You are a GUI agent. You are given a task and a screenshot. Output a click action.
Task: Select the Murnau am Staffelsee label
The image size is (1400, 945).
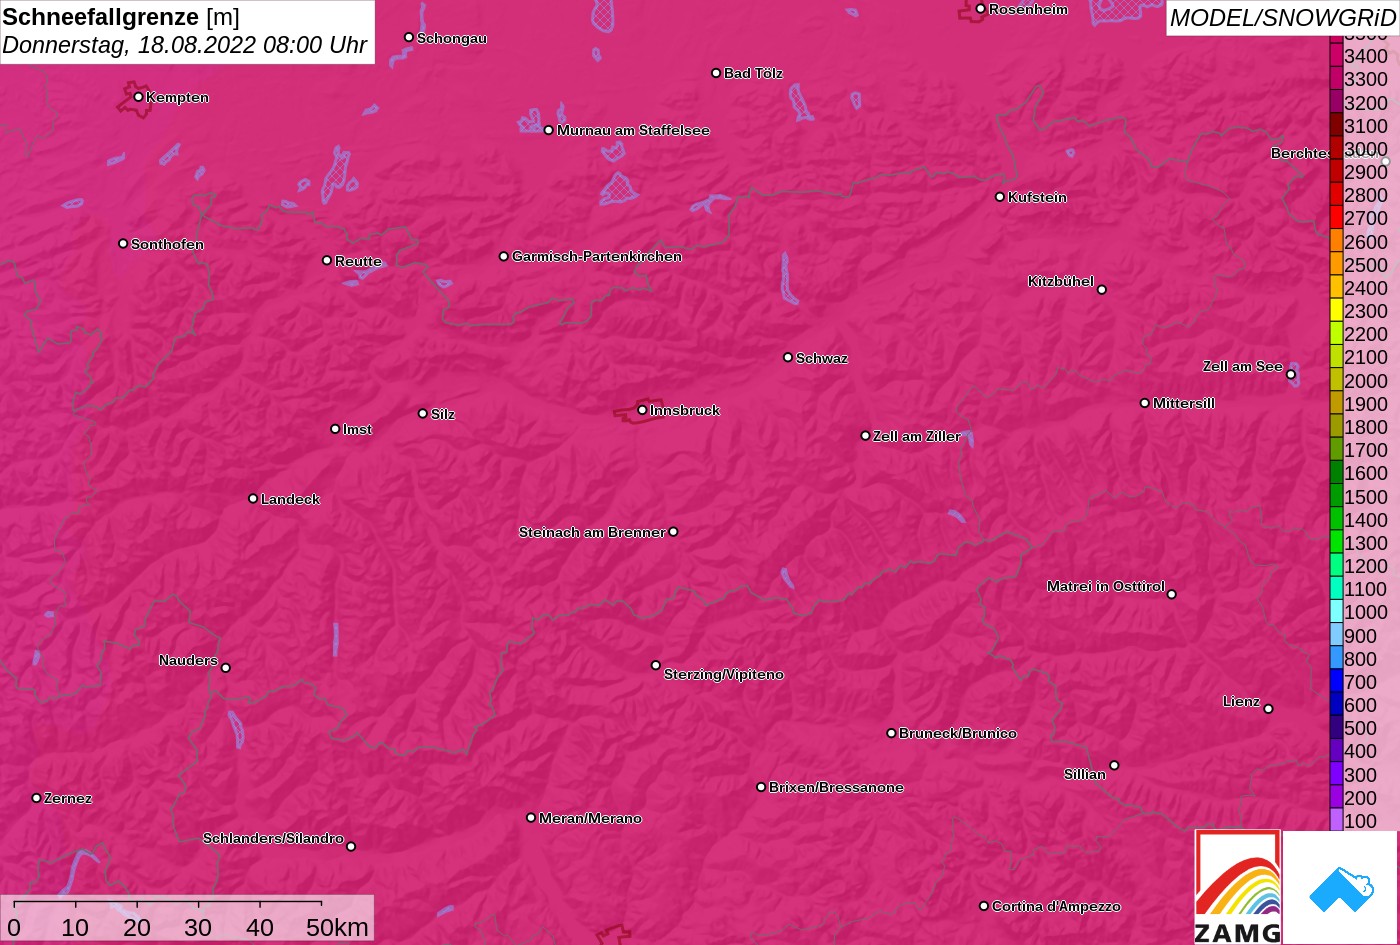[633, 130]
